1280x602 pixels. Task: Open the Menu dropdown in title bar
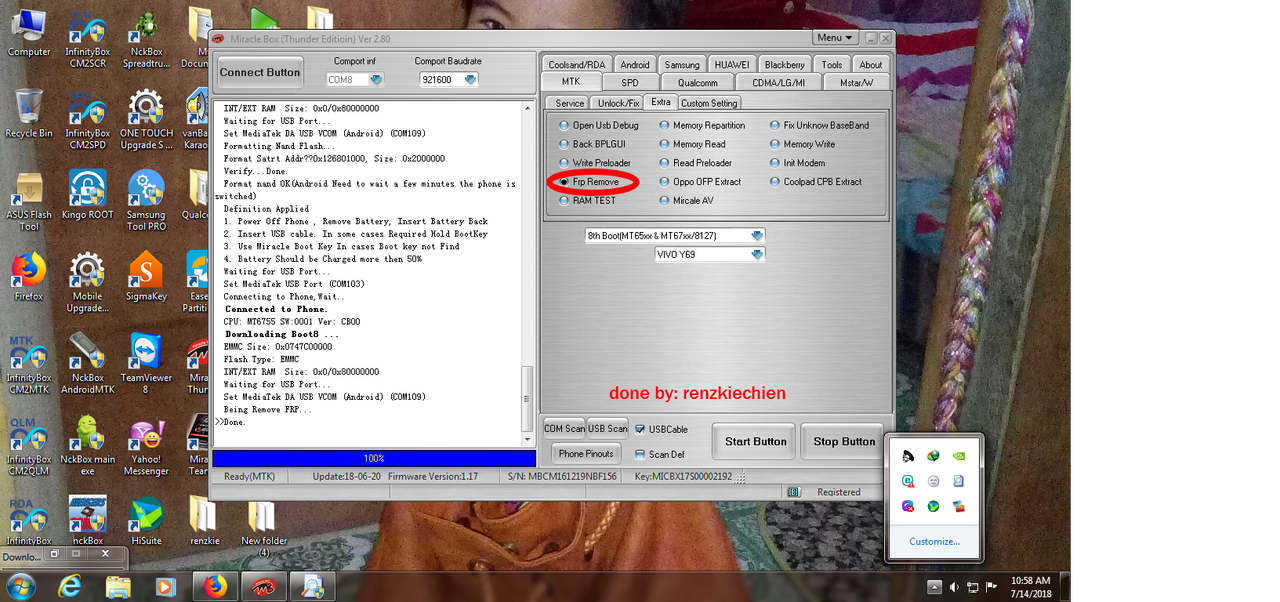835,38
